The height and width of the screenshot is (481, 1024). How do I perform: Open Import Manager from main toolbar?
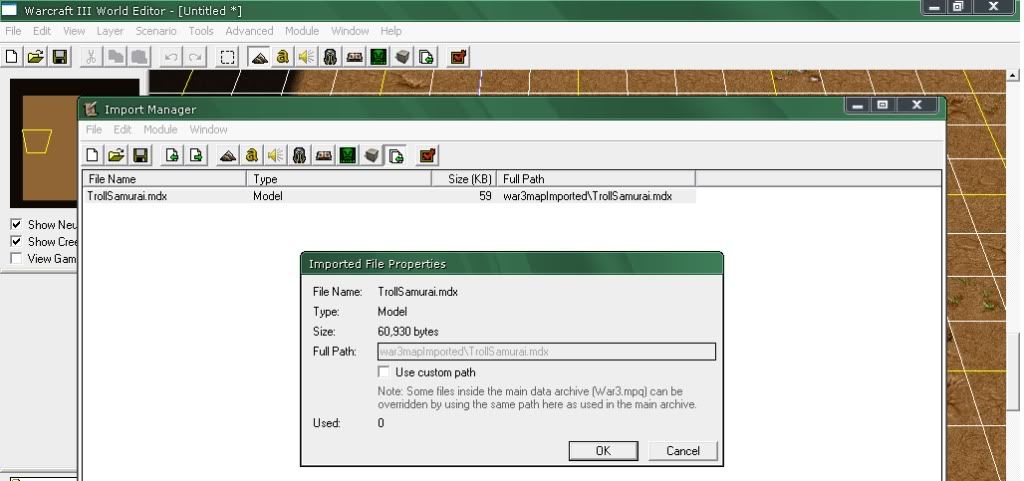coord(426,57)
